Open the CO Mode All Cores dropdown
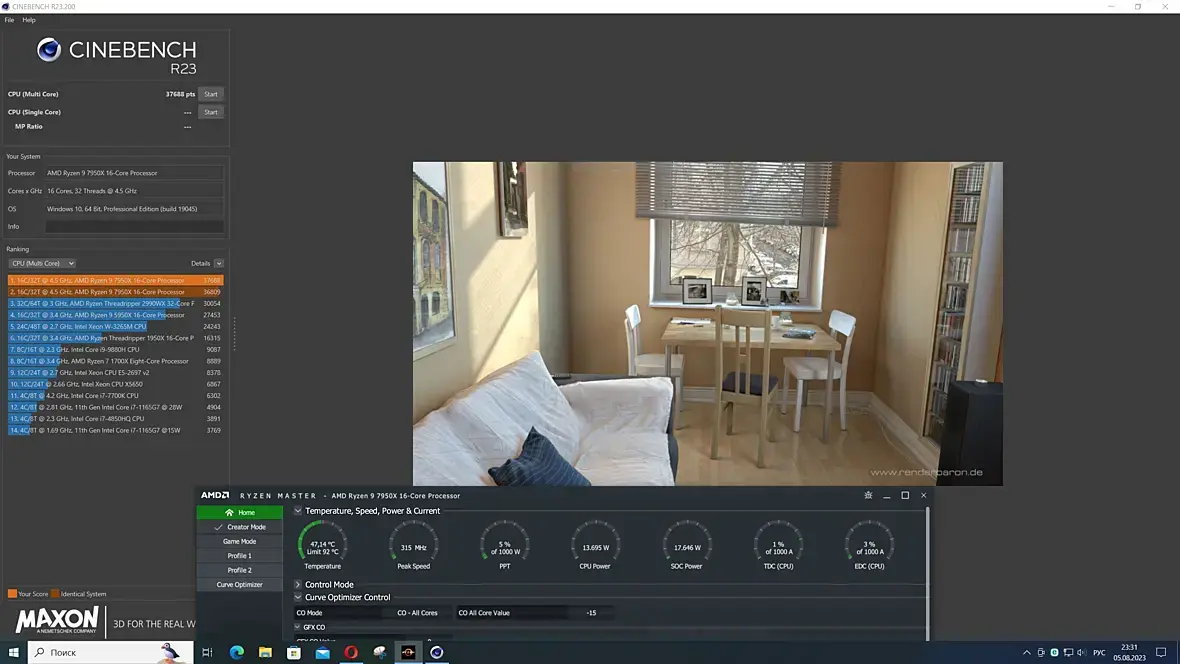 [418, 613]
